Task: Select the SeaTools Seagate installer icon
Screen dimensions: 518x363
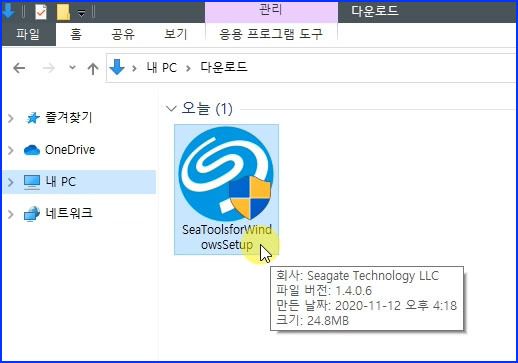Action: coord(226,174)
